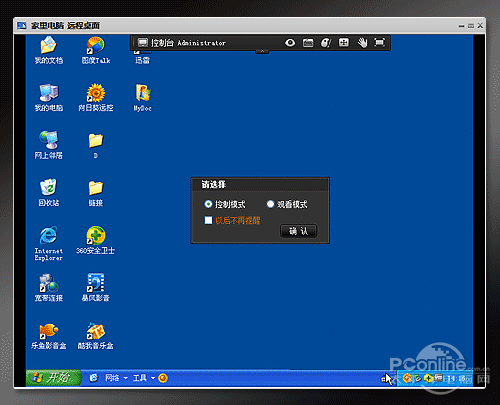Click the eye view icon in control toolbar
500x405 pixels.
click(290, 43)
